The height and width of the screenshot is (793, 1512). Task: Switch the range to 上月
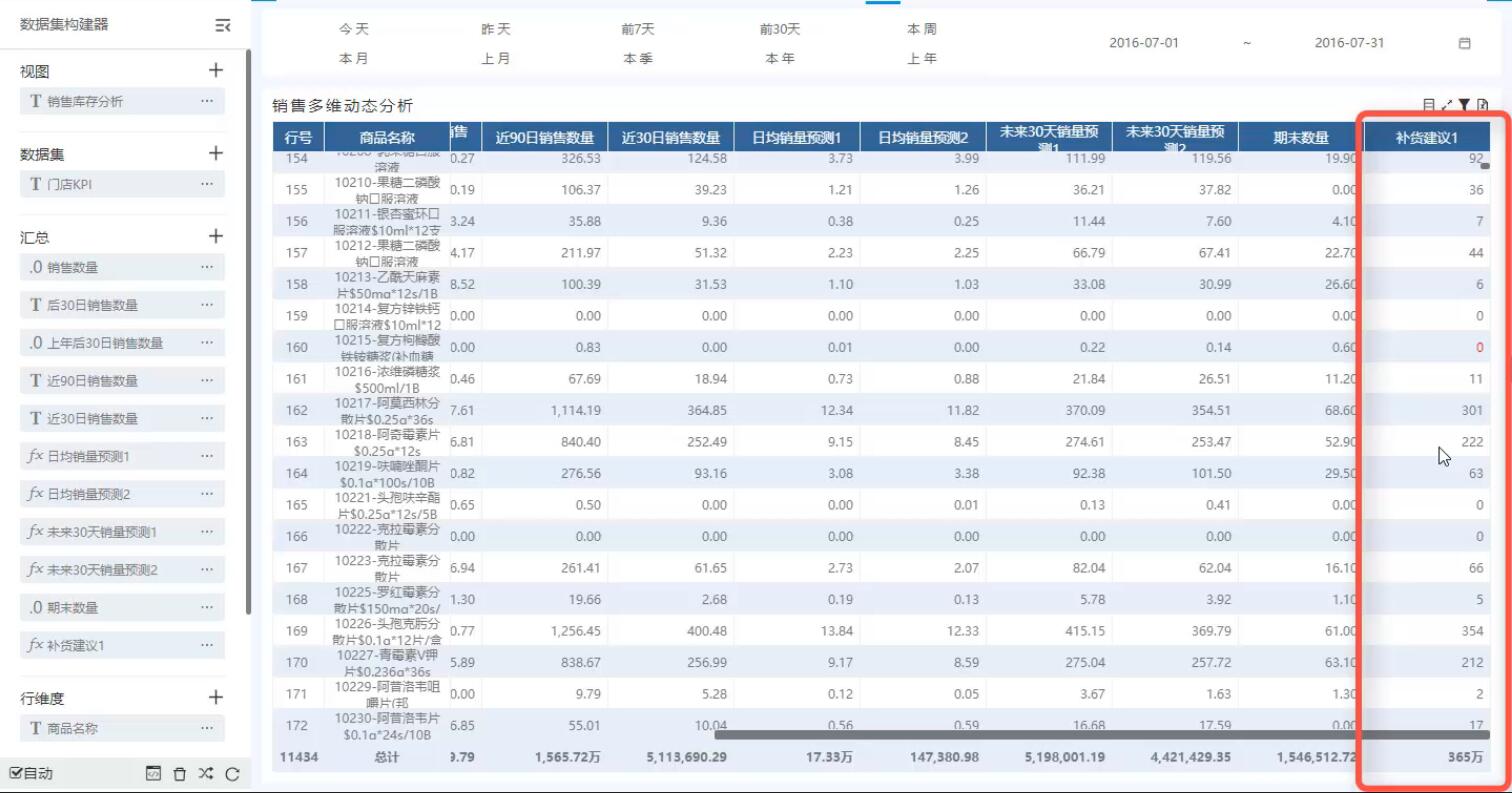point(496,58)
